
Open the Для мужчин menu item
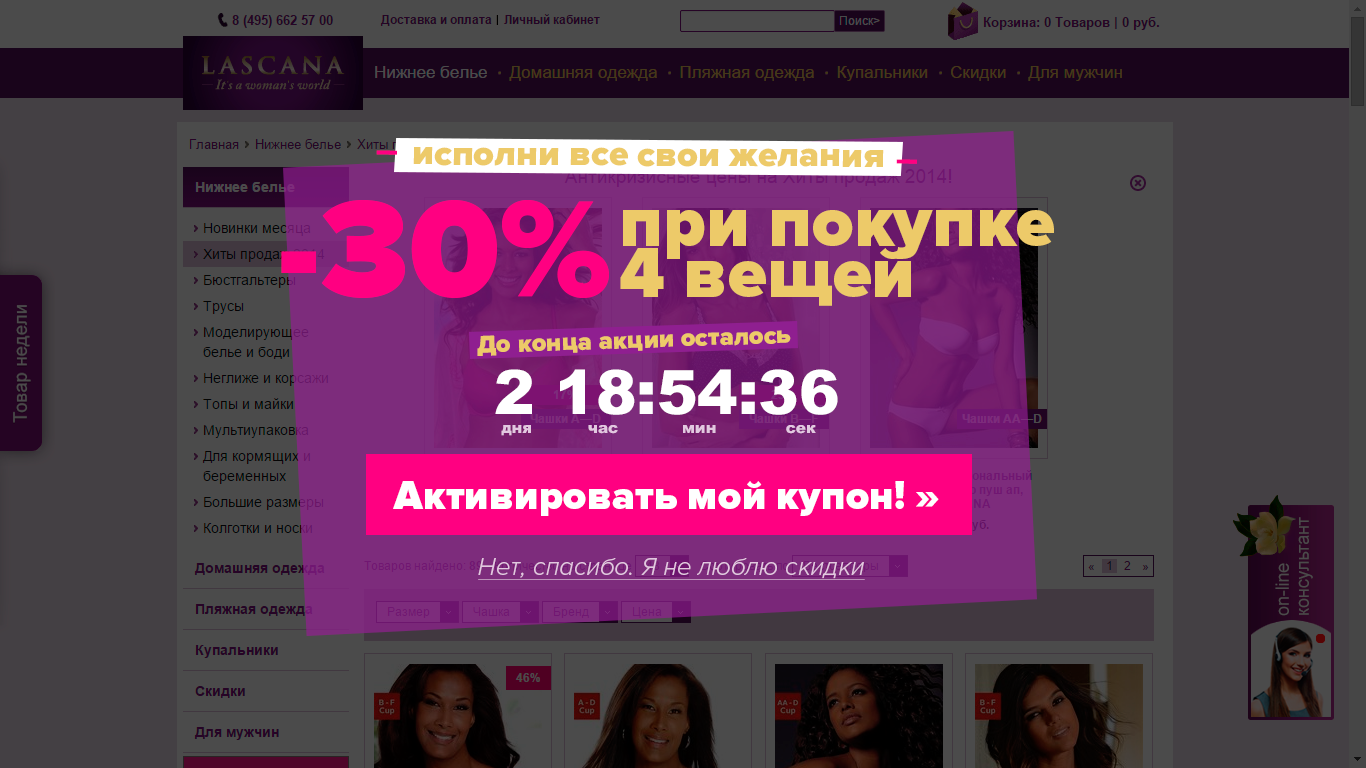1075,73
